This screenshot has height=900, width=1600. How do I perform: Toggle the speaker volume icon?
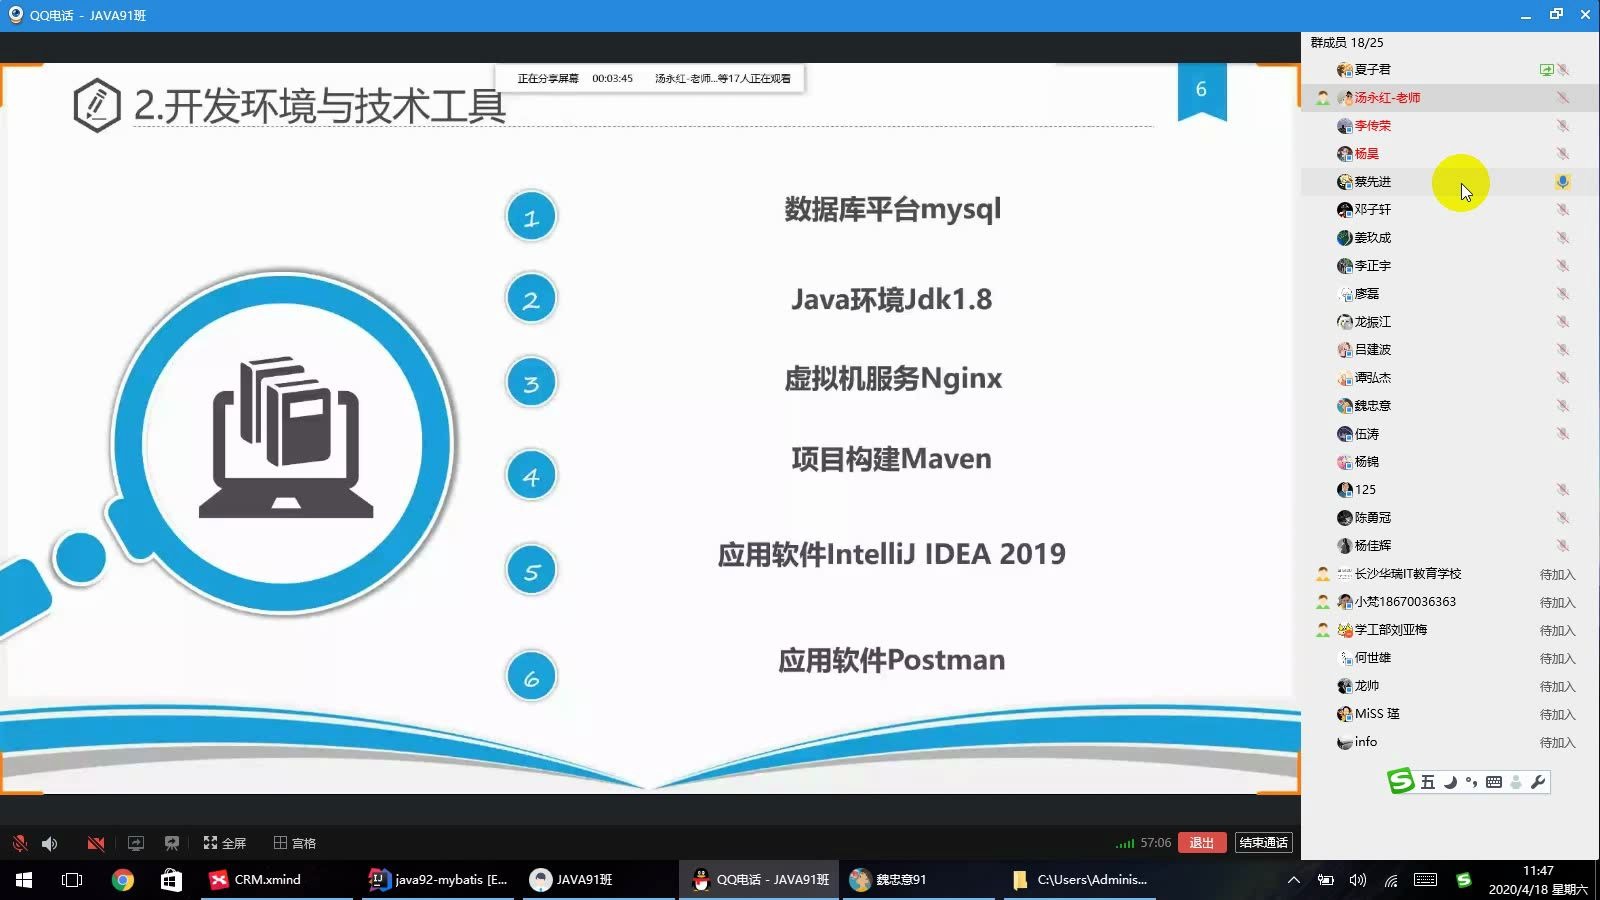[49, 843]
